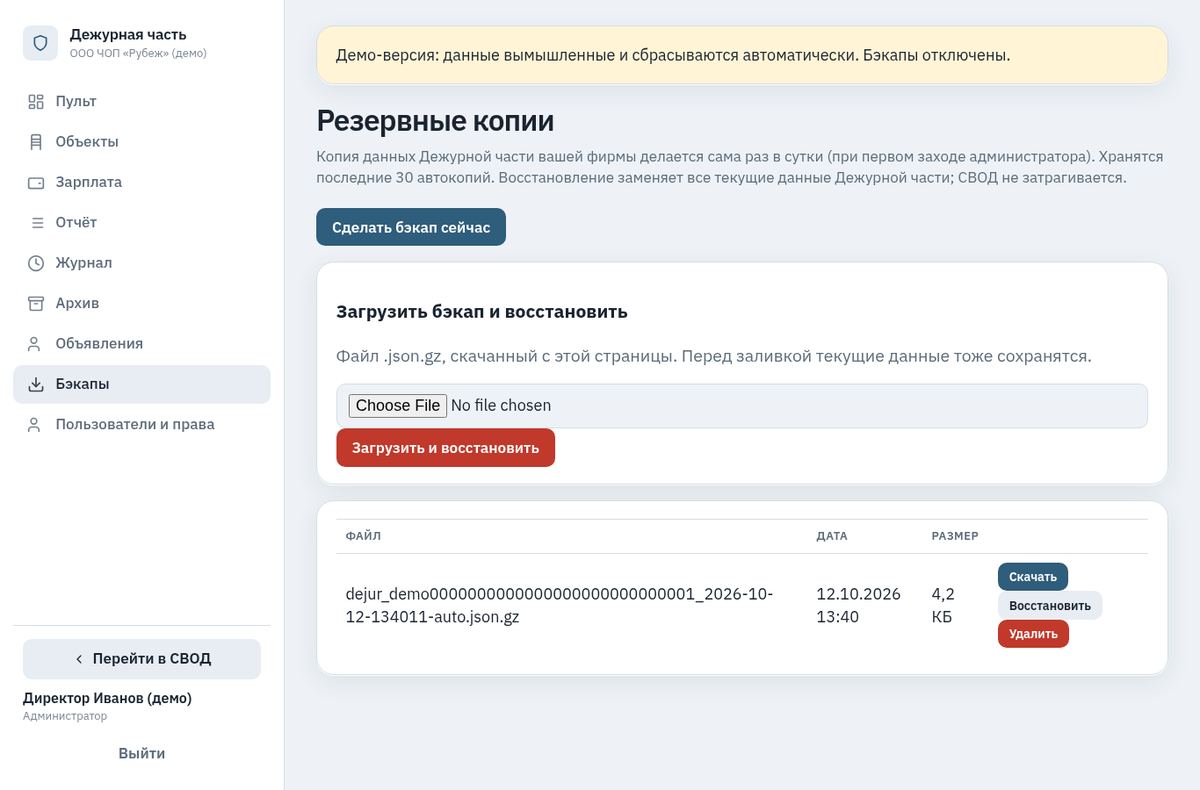Click the Загрузить бэкап и восстановить heading
Screen dimensions: 1200x790
pyautogui.click(x=482, y=311)
